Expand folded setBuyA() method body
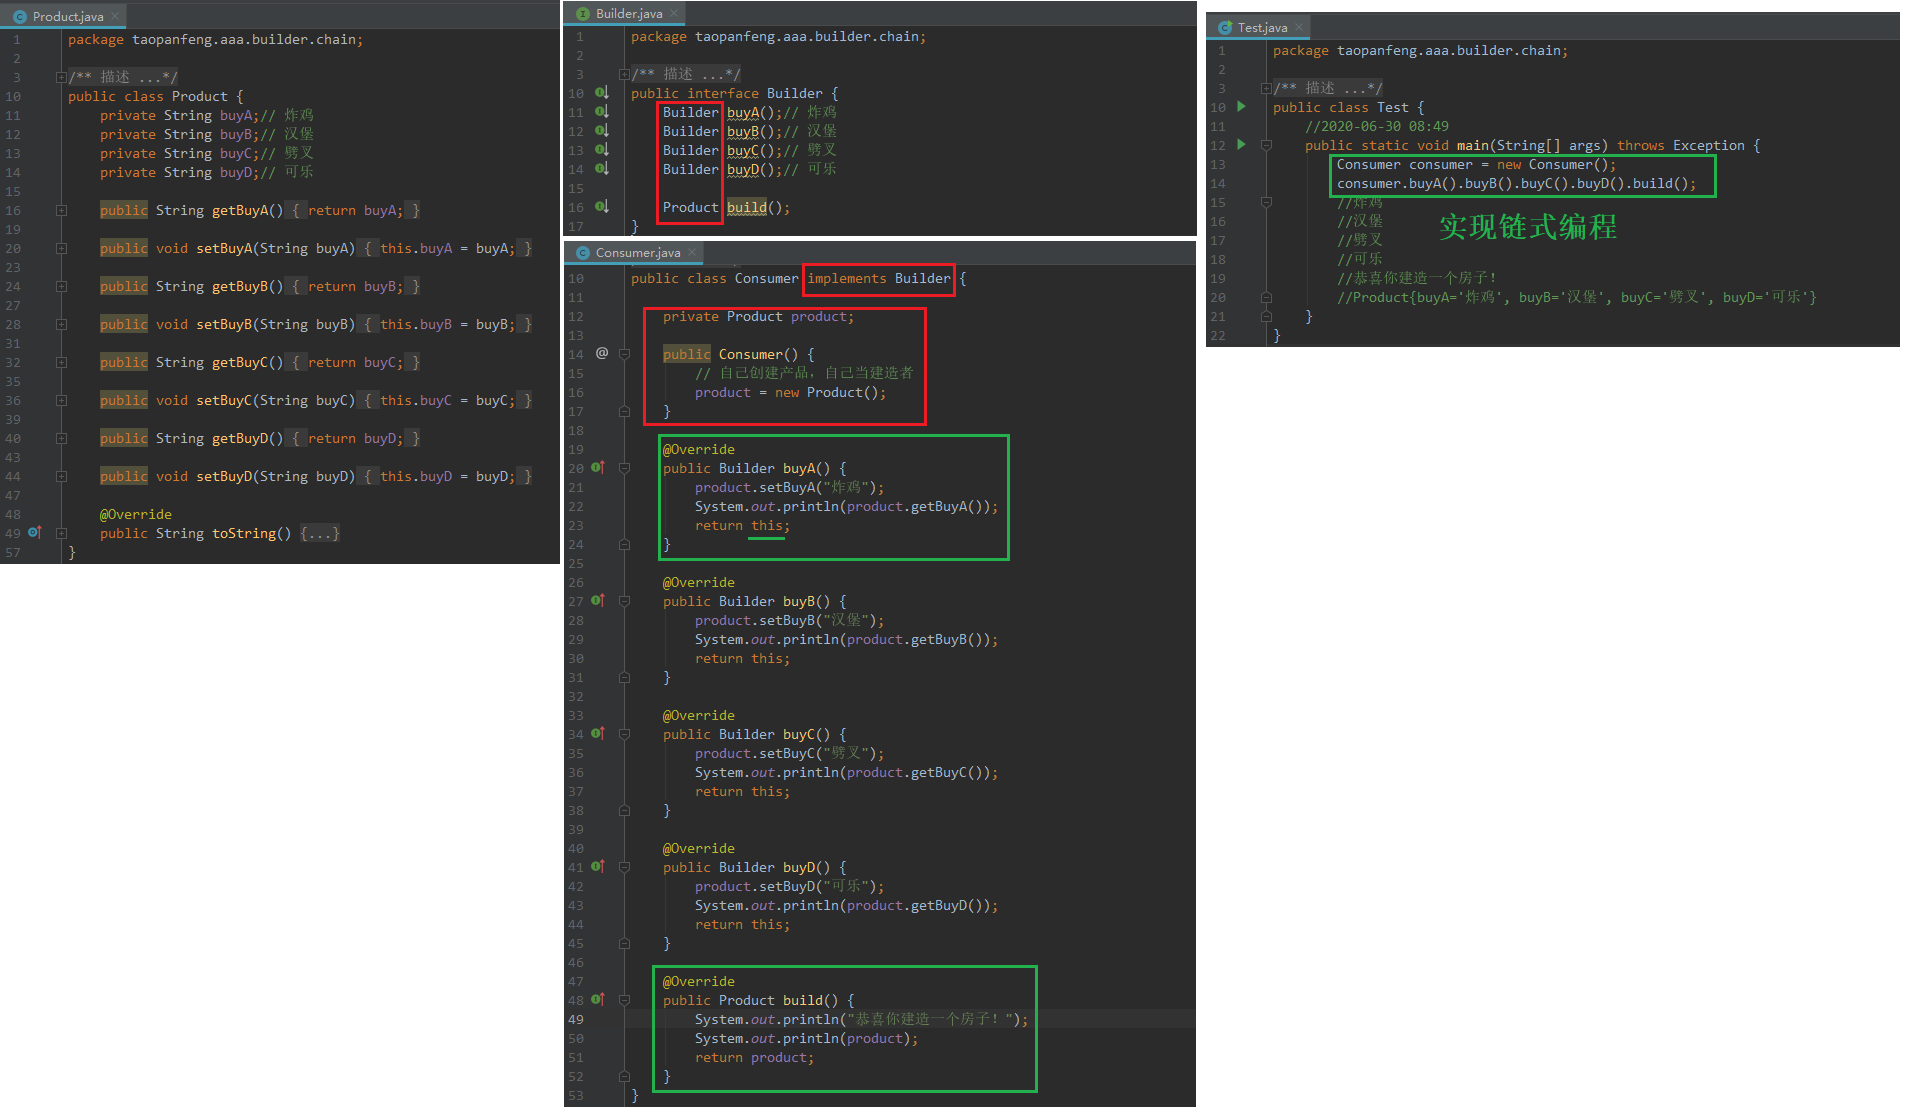 pyautogui.click(x=61, y=248)
